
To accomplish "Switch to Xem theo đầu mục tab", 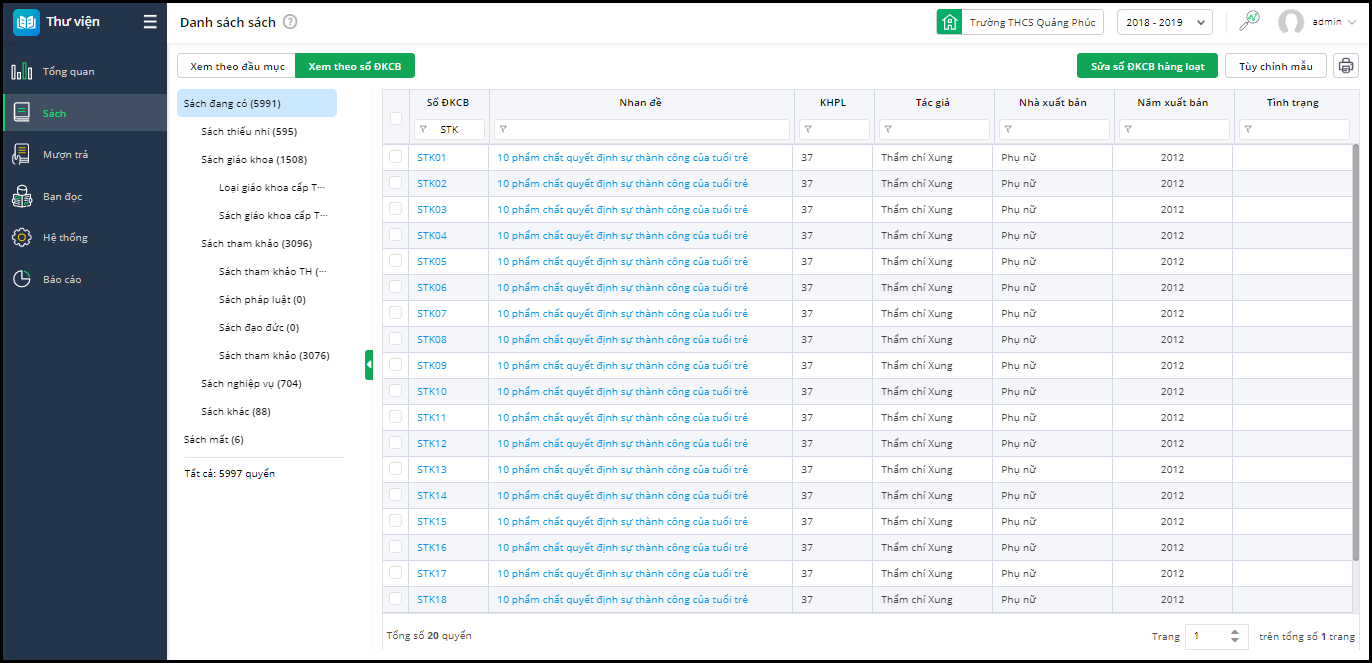I will (237, 66).
